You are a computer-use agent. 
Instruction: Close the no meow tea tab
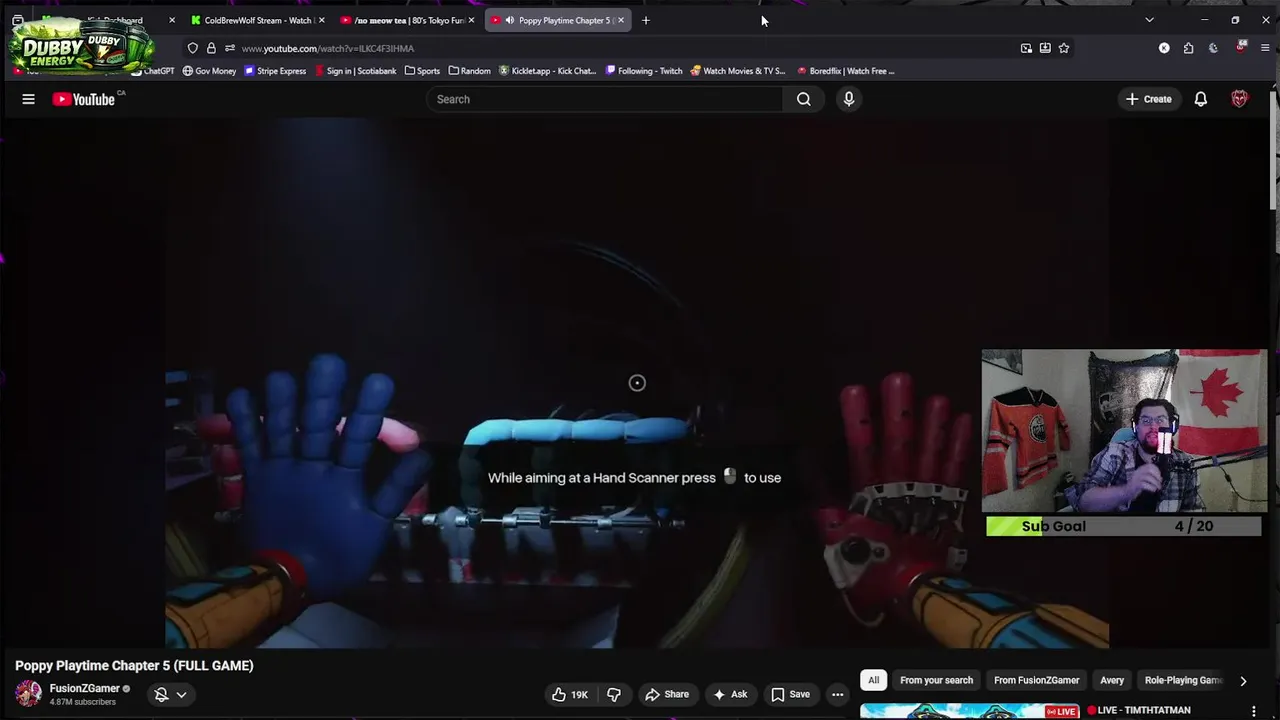pyautogui.click(x=471, y=20)
